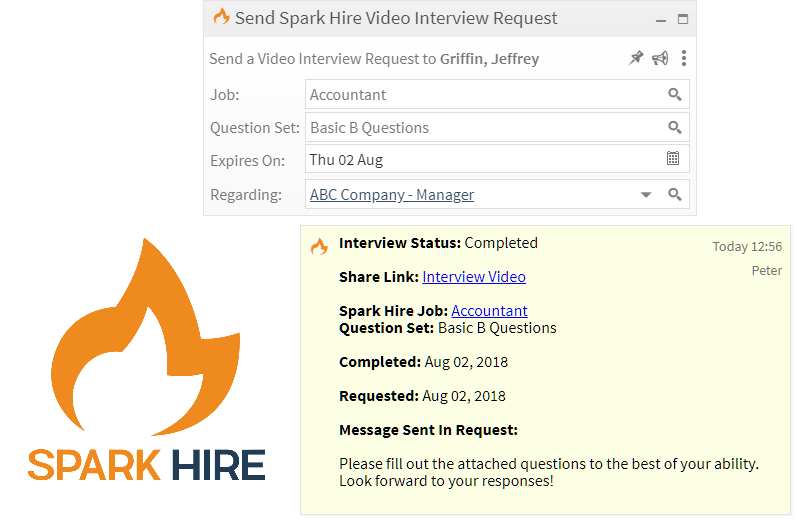Click the Completed: Aug 02, 2018 line
The height and width of the screenshot is (520, 797).
[423, 362]
